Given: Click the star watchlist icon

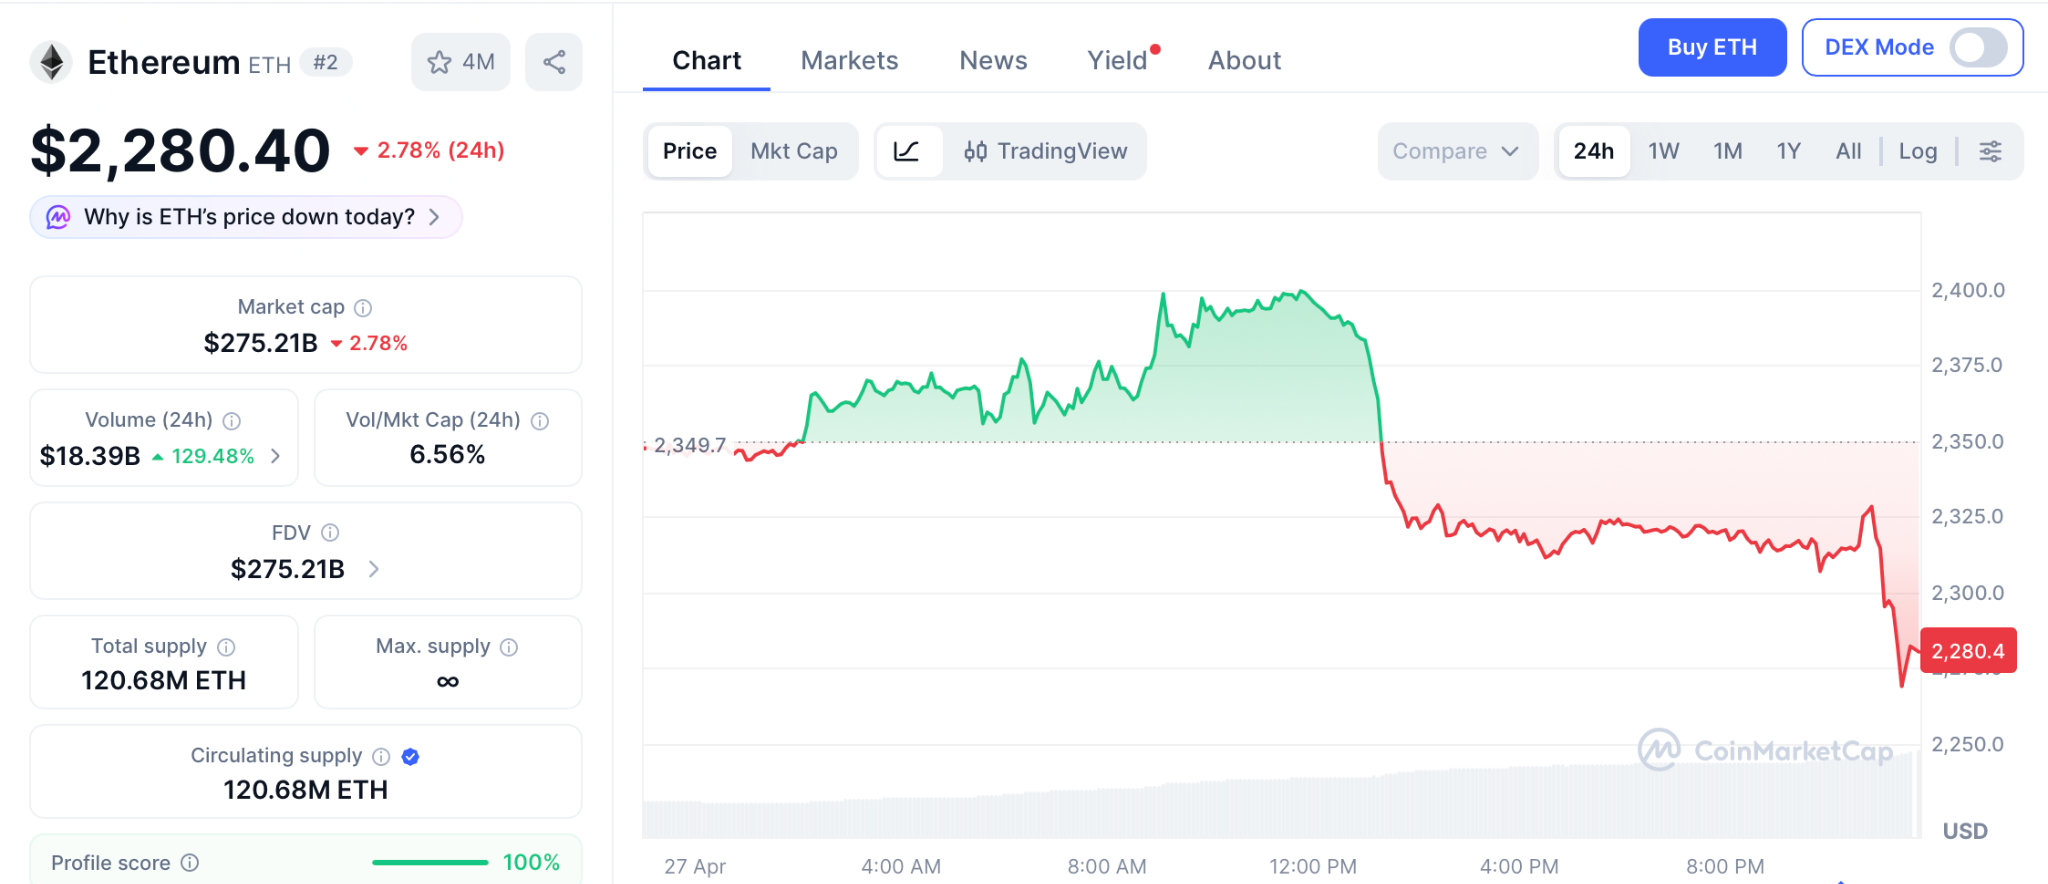Looking at the screenshot, I should click(x=440, y=62).
